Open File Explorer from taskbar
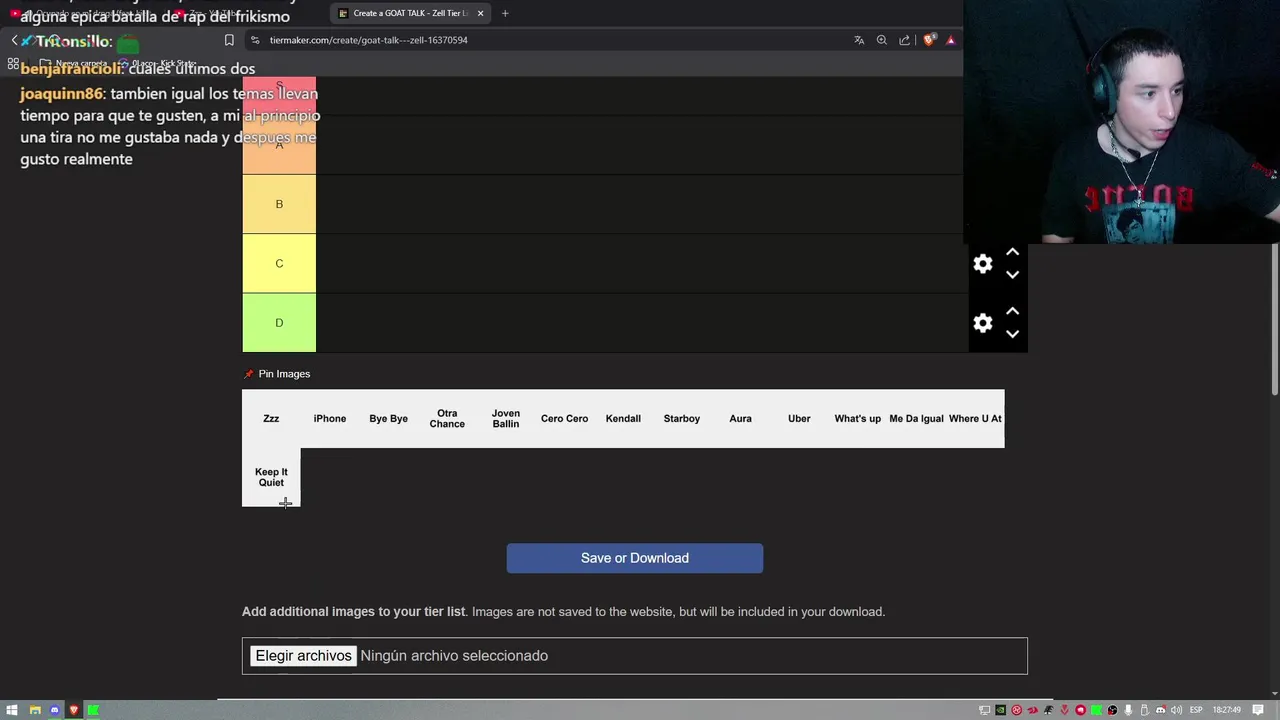This screenshot has height=720, width=1280. 35,710
